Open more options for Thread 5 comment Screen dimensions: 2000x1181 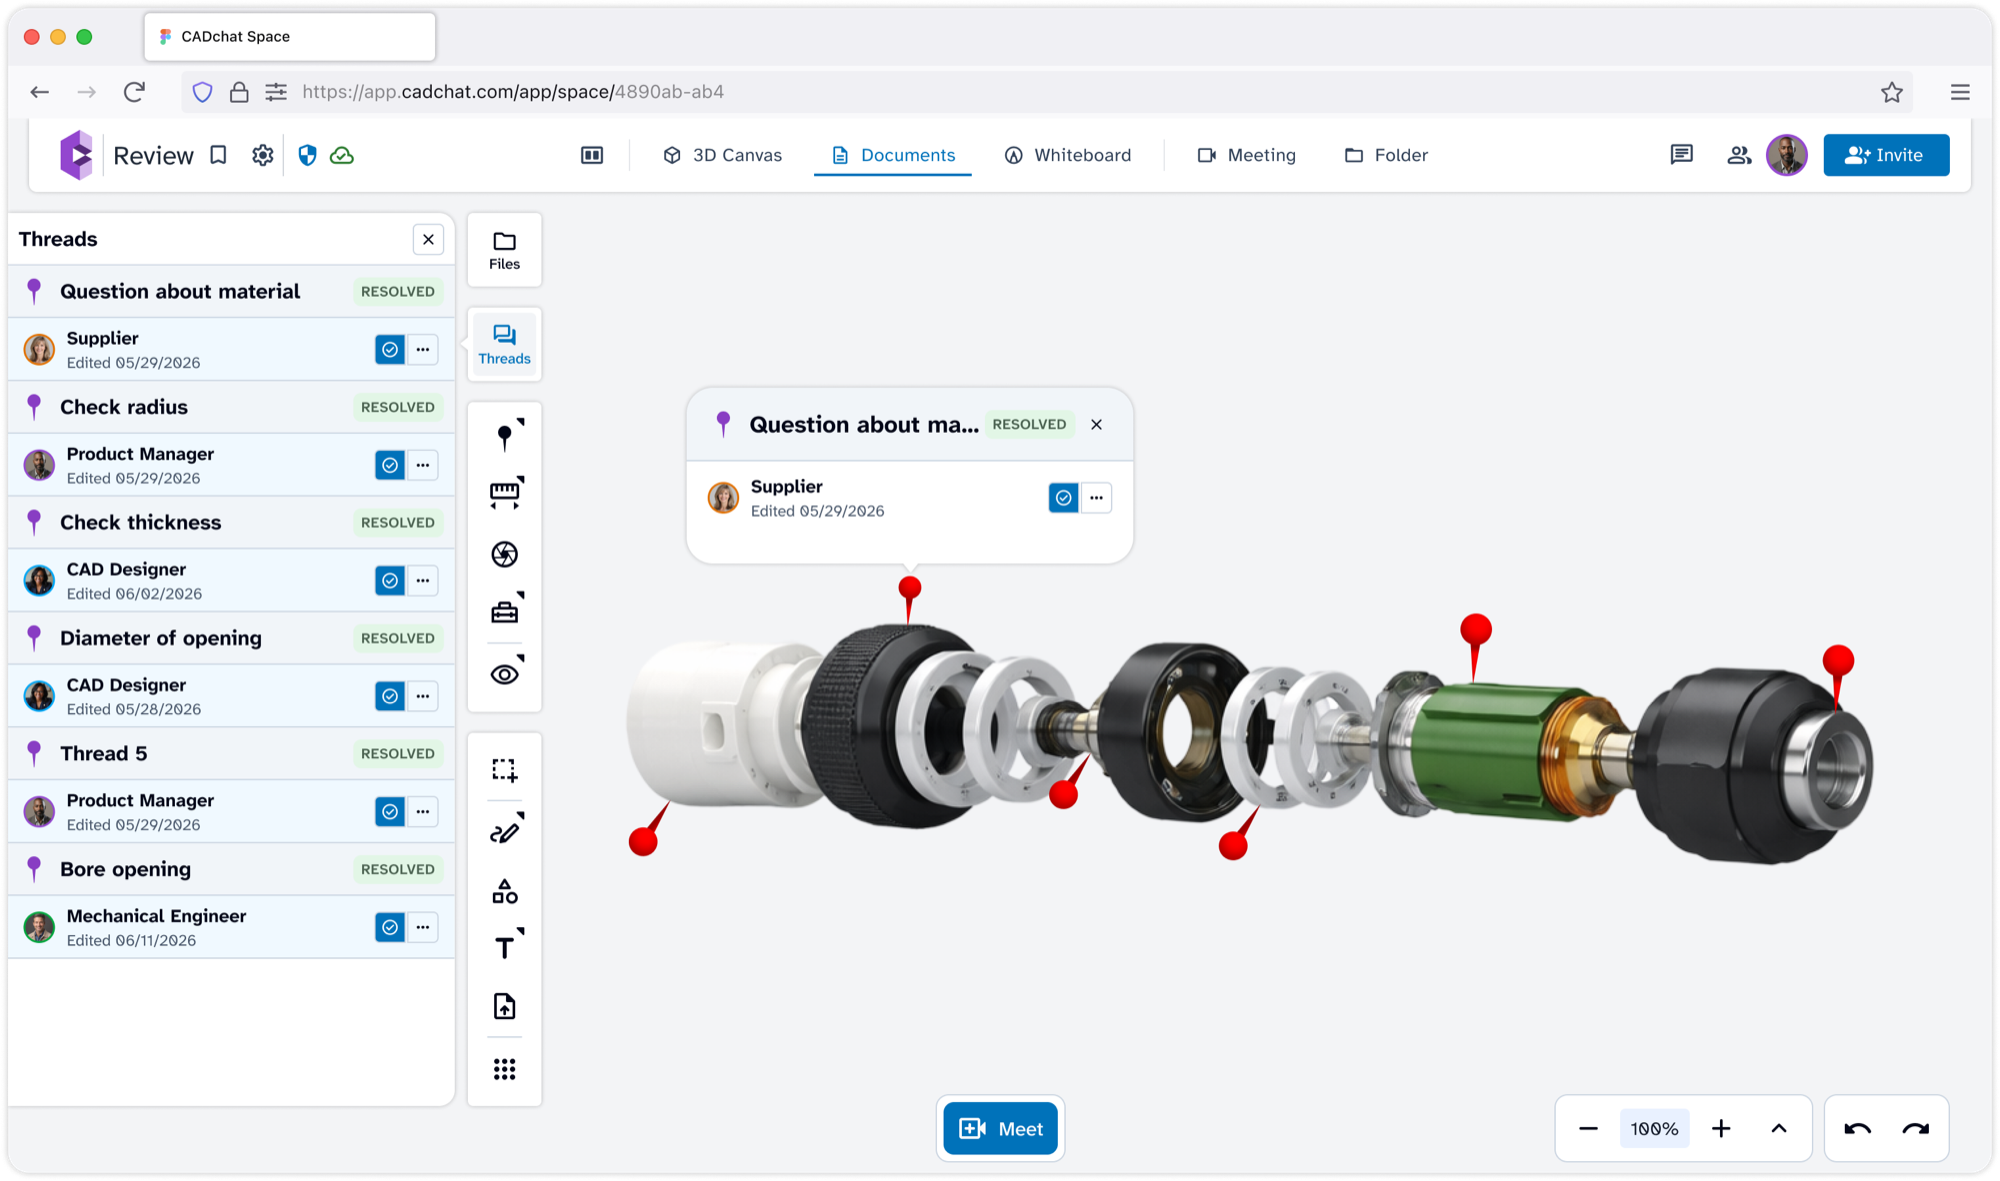[423, 812]
